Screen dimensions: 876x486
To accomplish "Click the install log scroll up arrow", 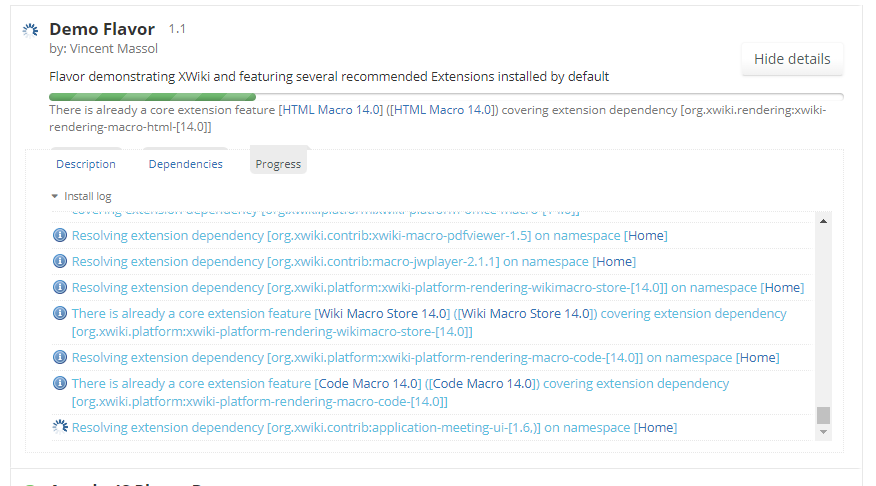I will 823,221.
